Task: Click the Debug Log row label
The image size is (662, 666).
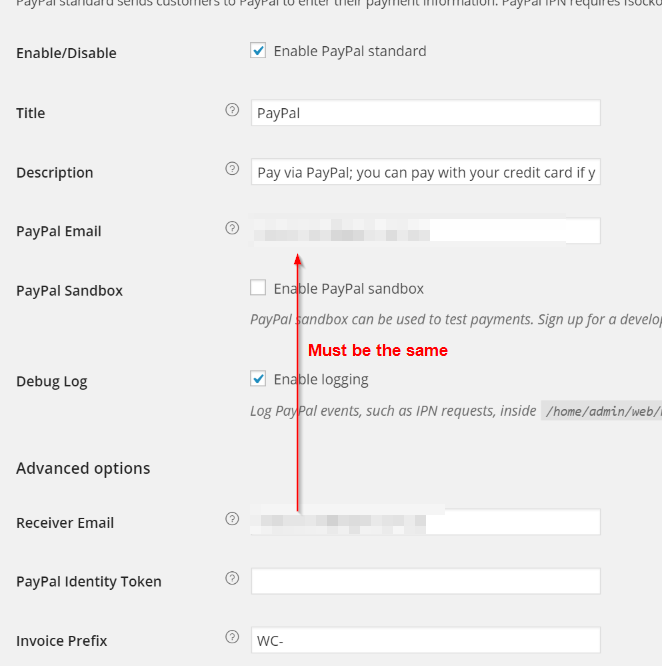Action: tap(52, 381)
